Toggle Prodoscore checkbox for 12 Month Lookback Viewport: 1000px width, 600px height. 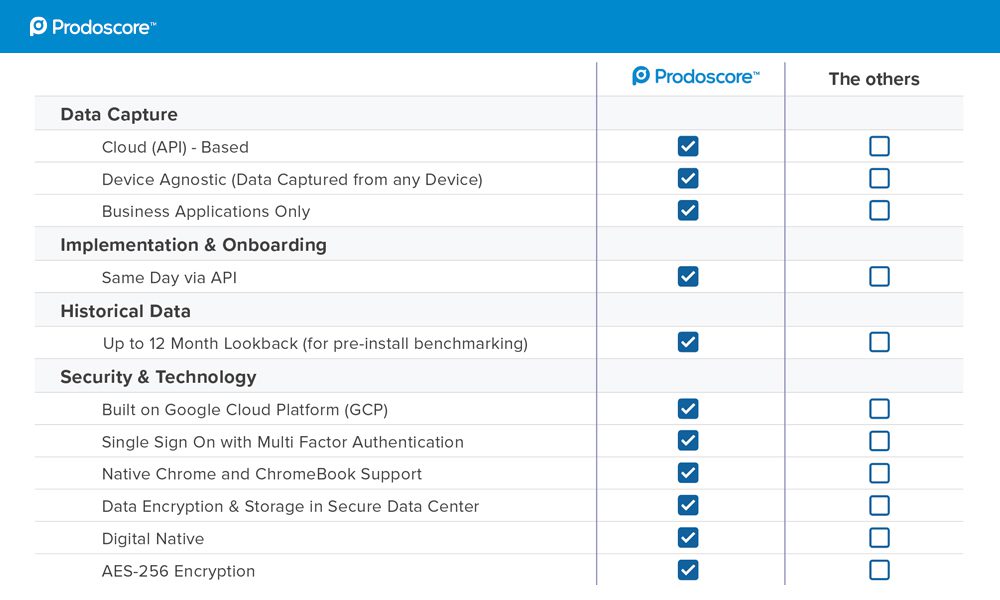pyautogui.click(x=688, y=342)
